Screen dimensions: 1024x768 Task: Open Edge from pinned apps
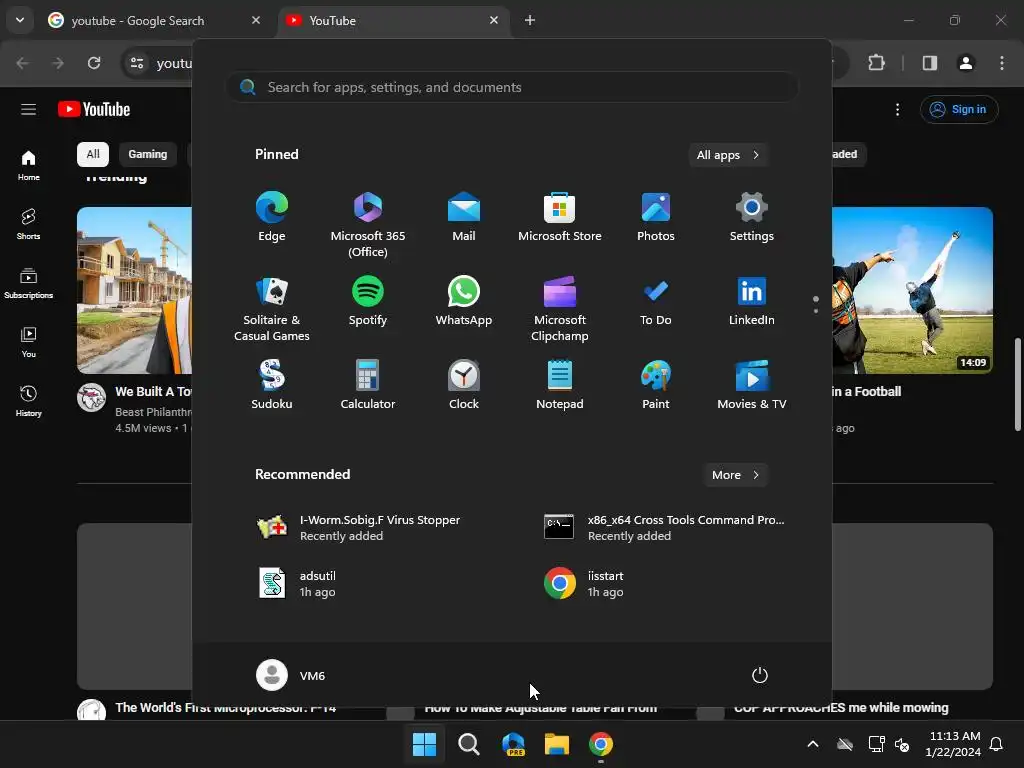pos(272,217)
